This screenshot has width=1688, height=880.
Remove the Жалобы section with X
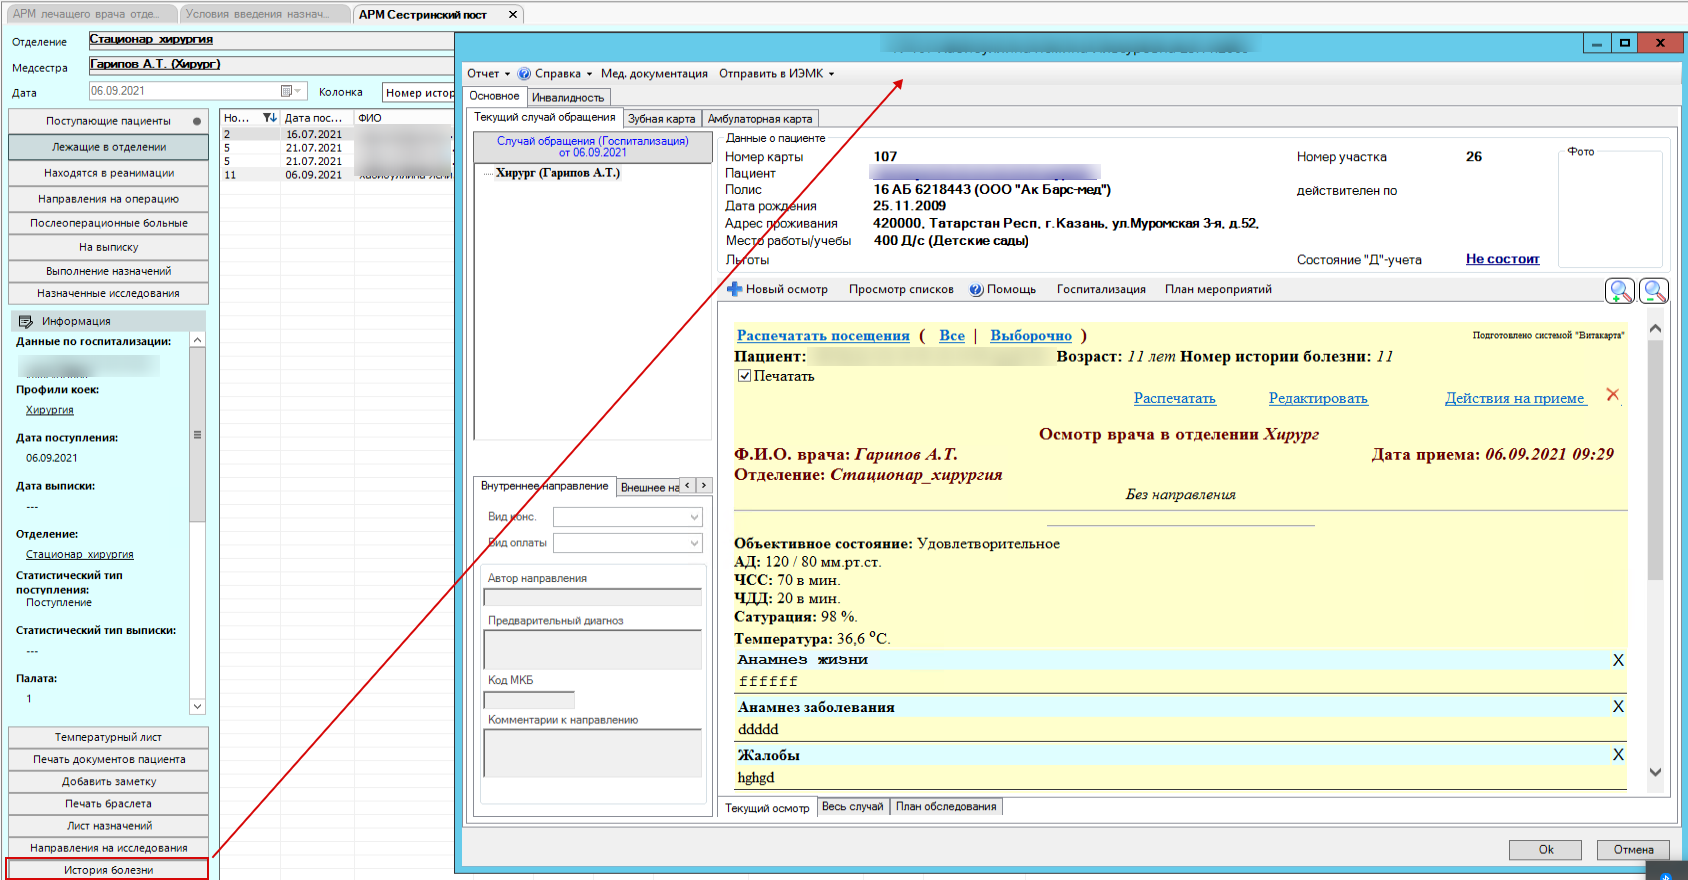click(1618, 755)
